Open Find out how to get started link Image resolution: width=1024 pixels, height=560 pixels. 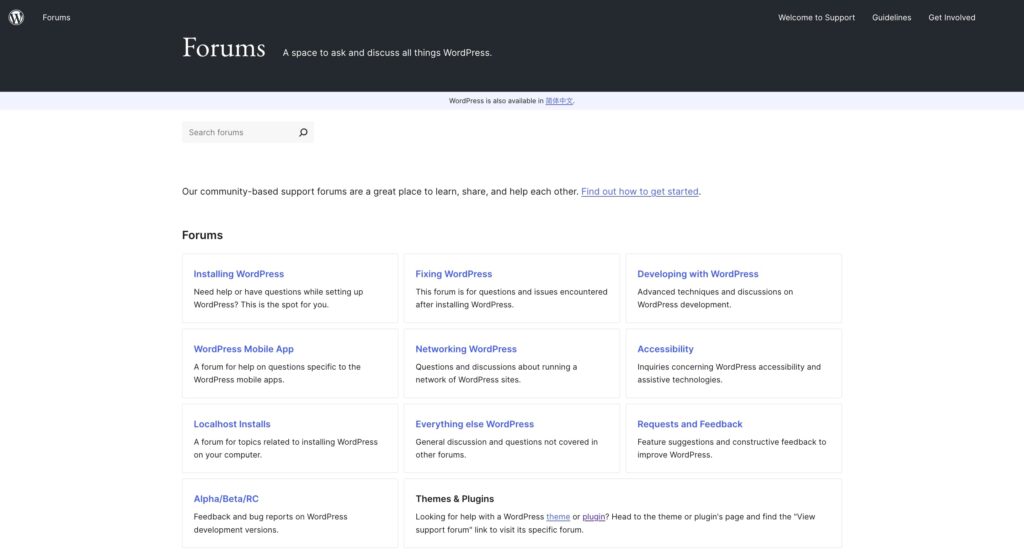point(639,191)
